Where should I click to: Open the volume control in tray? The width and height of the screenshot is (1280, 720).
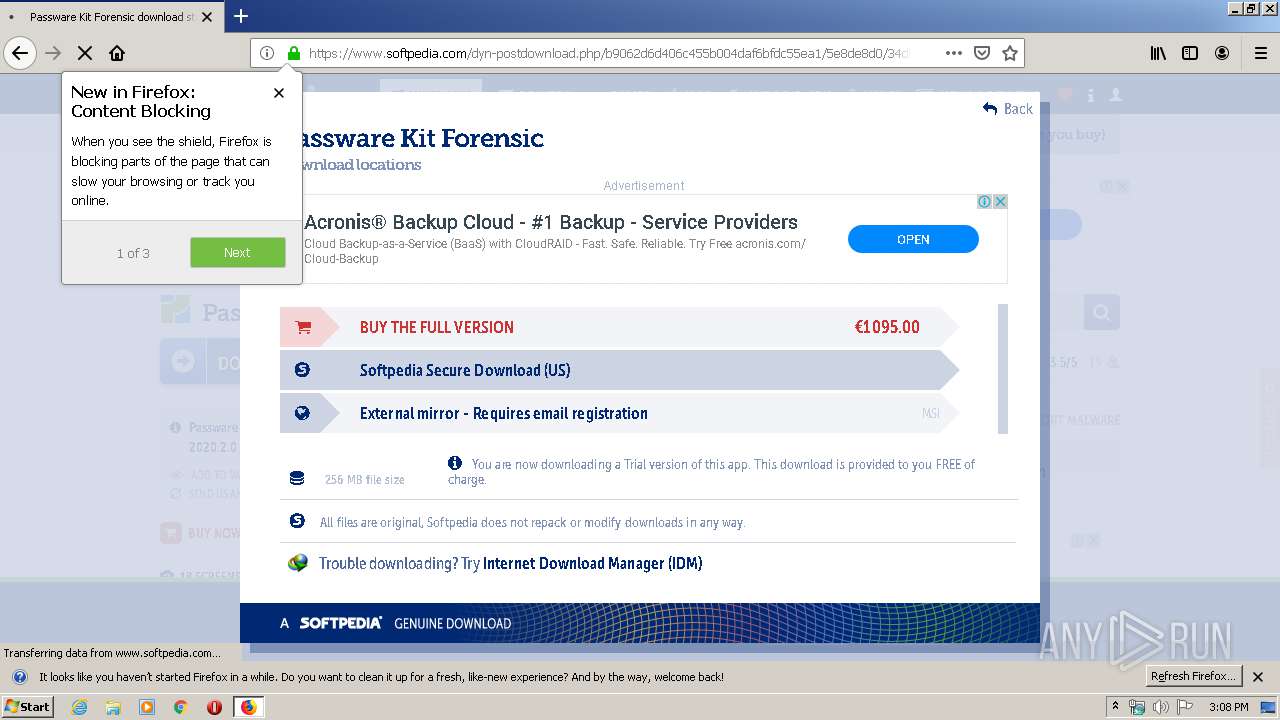point(1161,707)
